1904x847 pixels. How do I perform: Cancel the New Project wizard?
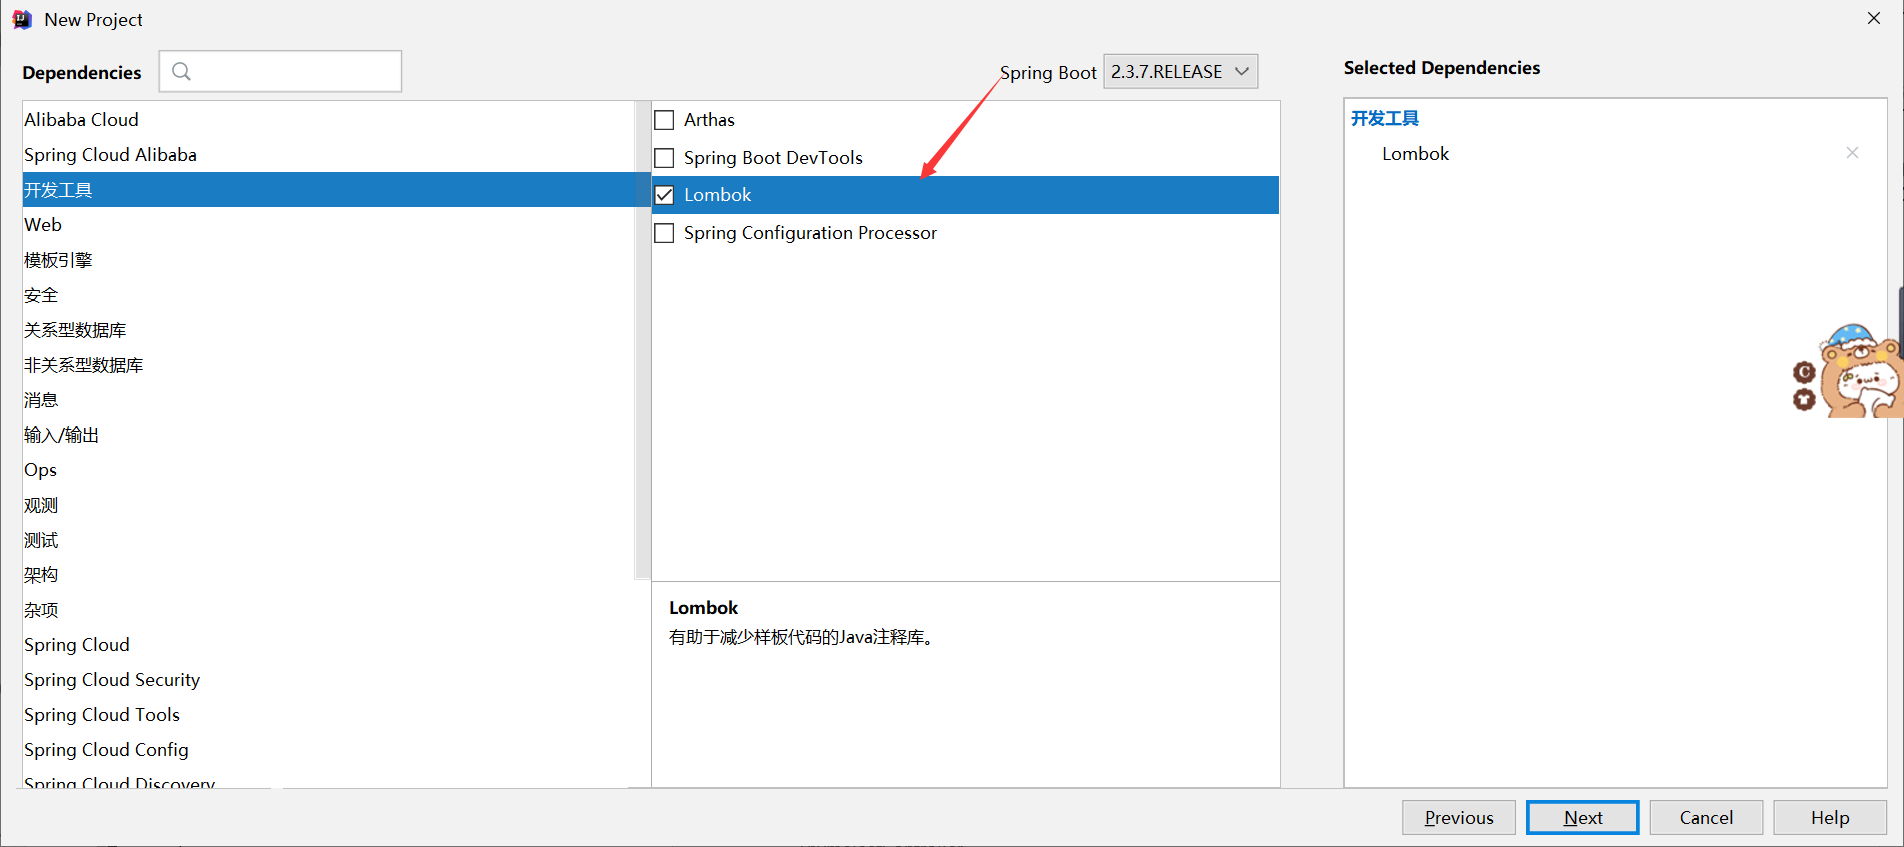coord(1706,817)
